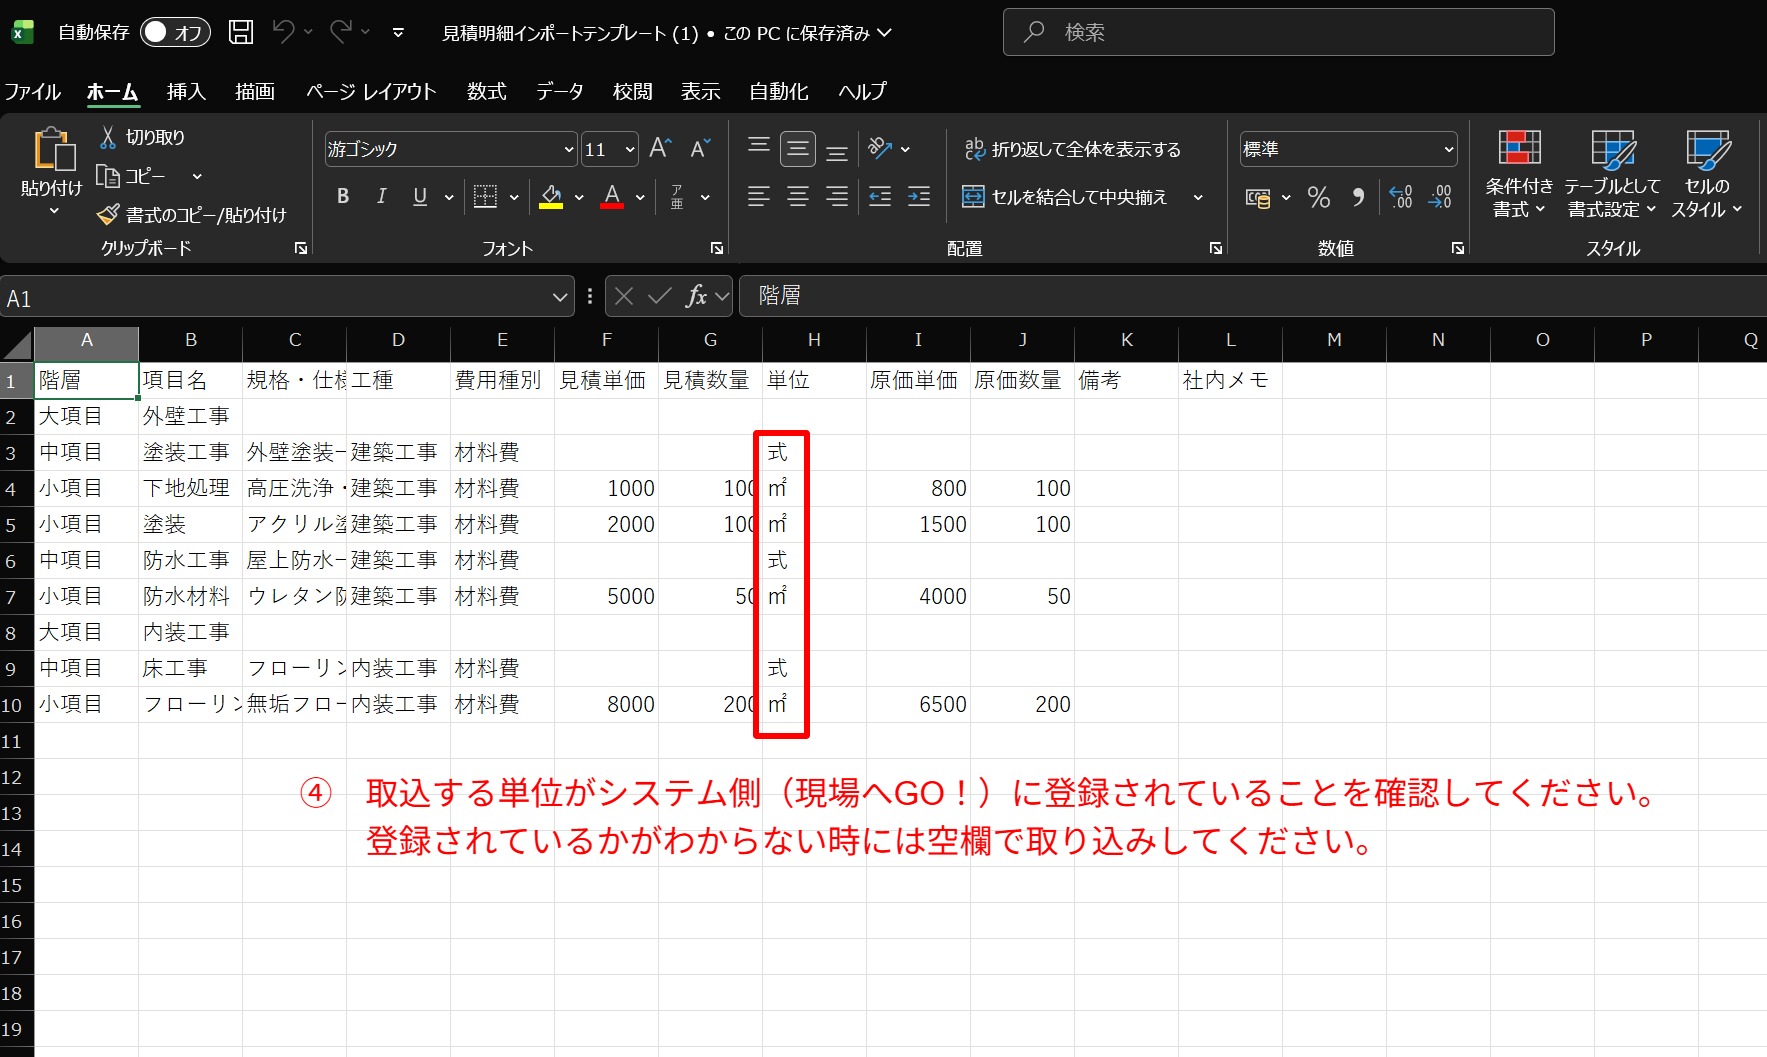Open the 挿入 ribbon tab
1767x1057 pixels.
click(x=186, y=92)
